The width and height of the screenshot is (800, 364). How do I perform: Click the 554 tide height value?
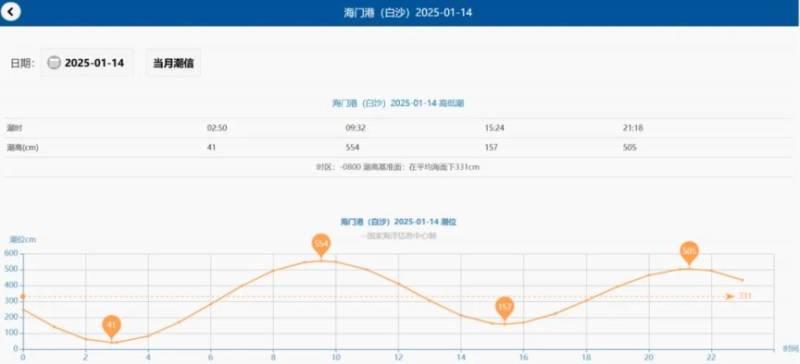point(353,148)
